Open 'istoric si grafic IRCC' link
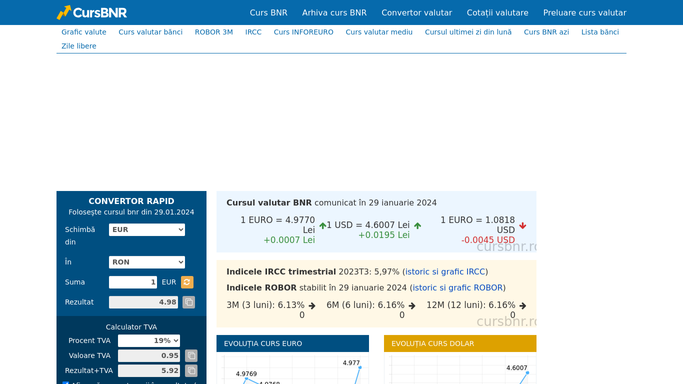The width and height of the screenshot is (683, 384). pos(445,272)
